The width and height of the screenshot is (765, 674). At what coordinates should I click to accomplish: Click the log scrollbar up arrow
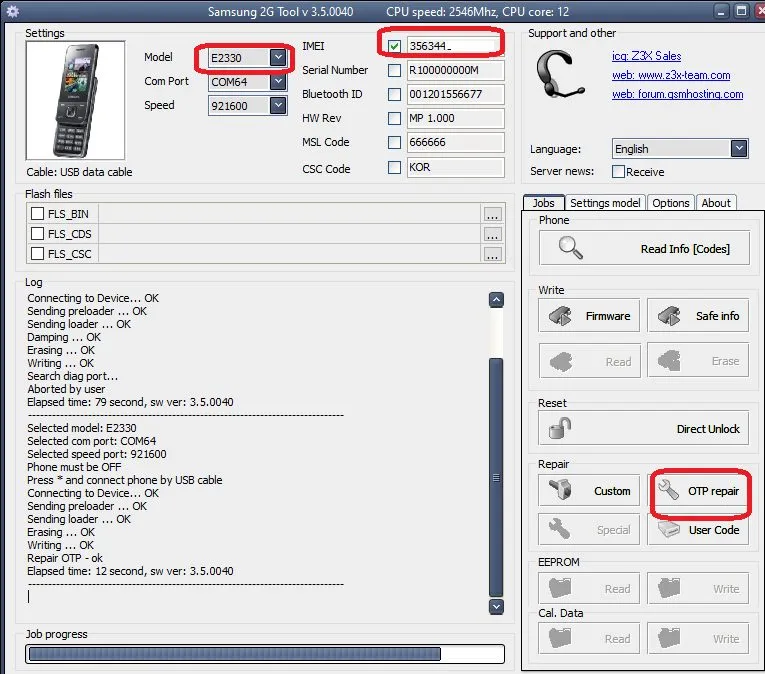tap(496, 299)
